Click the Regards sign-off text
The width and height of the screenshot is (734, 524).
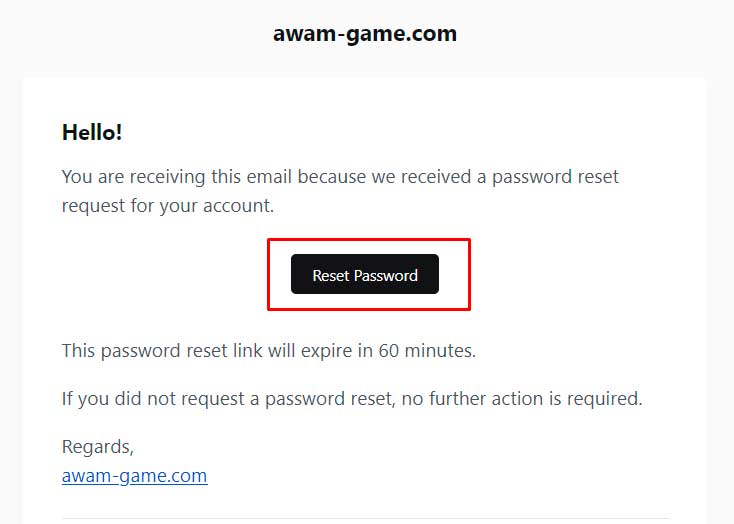[97, 446]
